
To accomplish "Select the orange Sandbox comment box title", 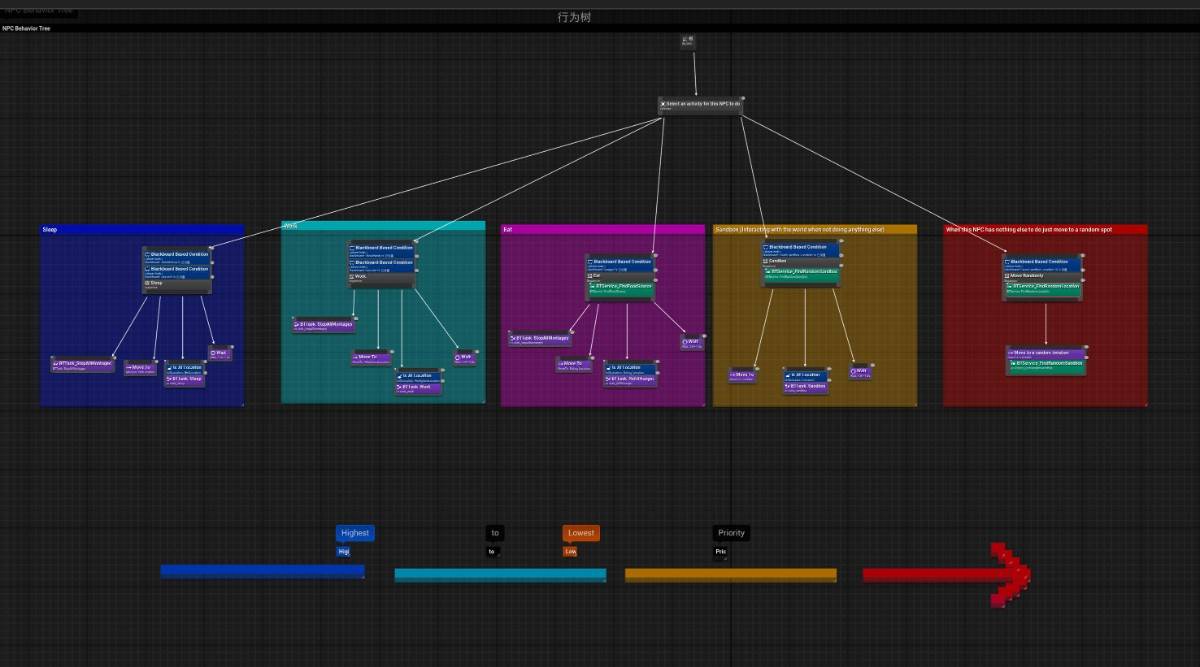I will click(x=814, y=229).
